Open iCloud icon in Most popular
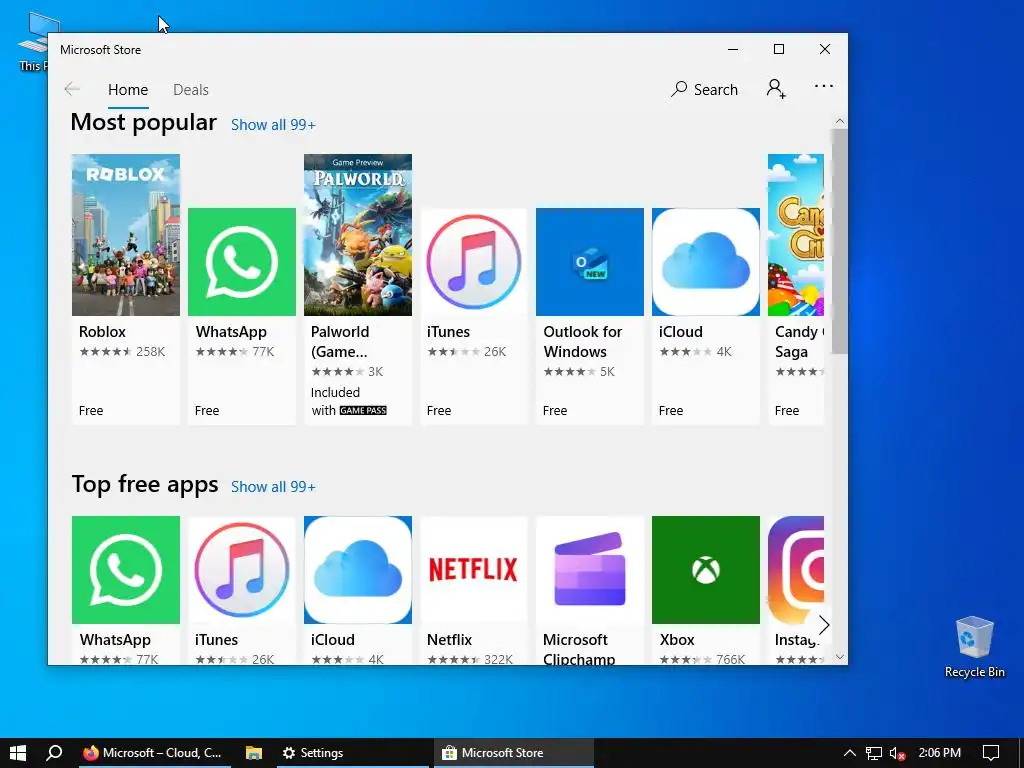The height and width of the screenshot is (768, 1024). tap(706, 262)
